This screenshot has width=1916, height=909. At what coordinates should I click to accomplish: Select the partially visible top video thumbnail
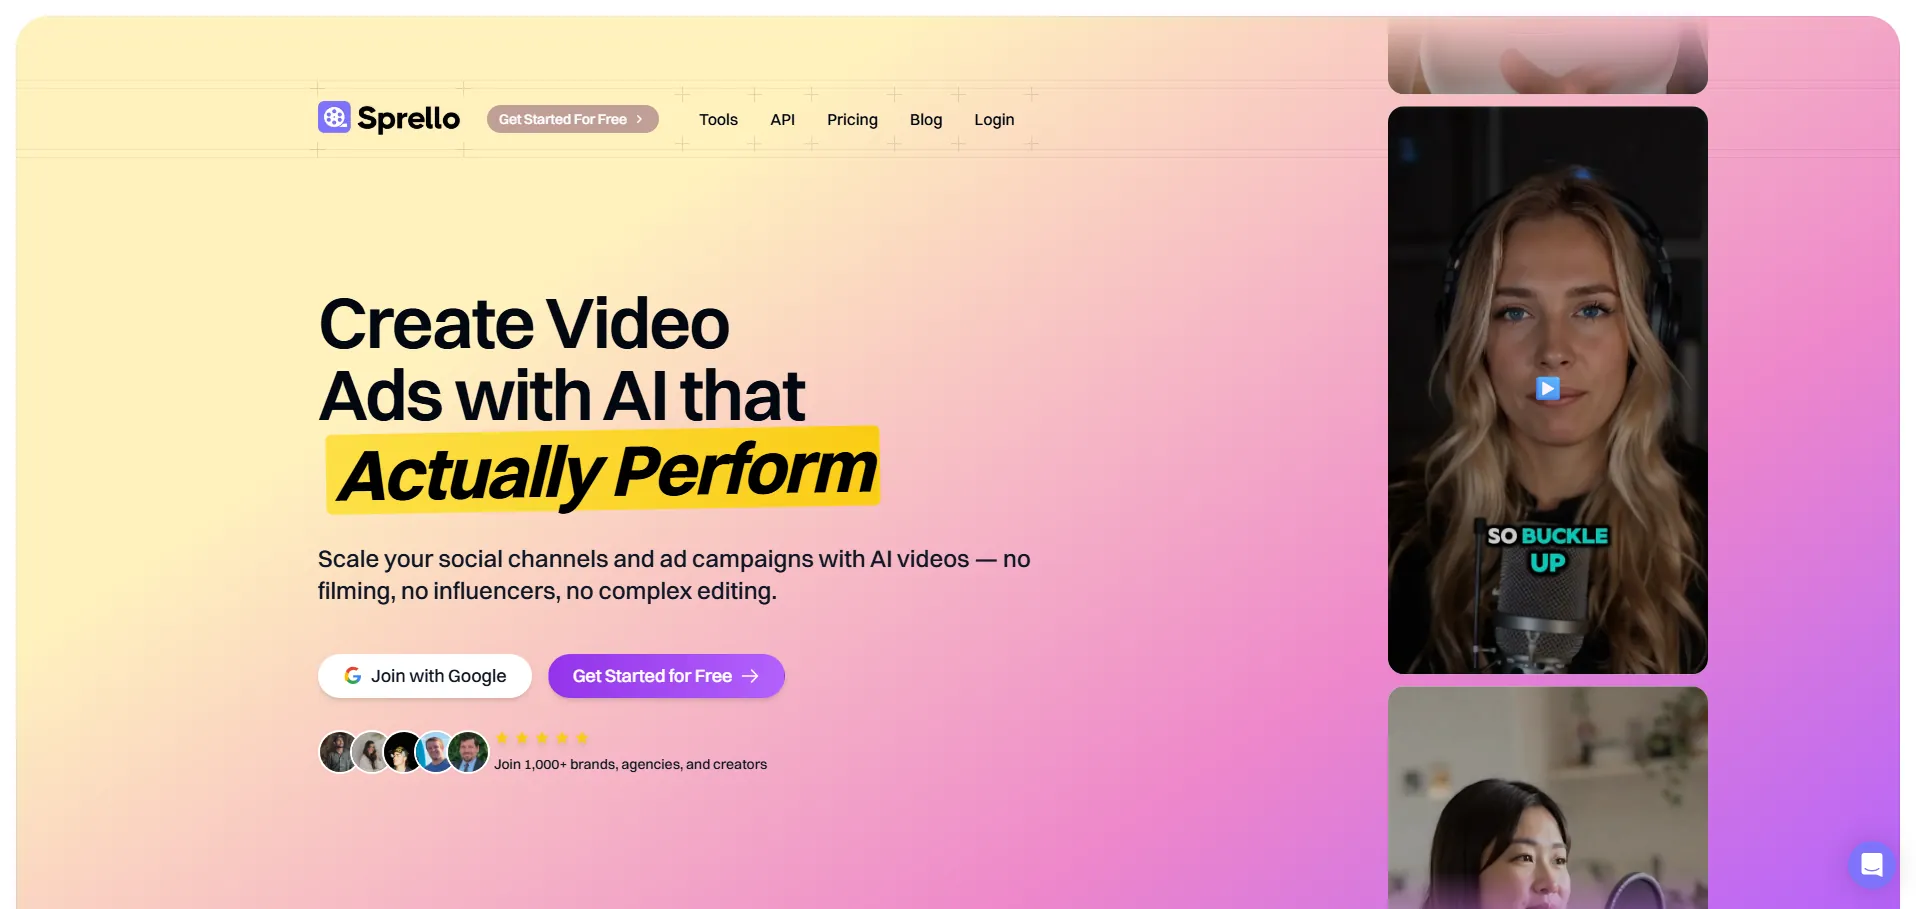coord(1547,55)
